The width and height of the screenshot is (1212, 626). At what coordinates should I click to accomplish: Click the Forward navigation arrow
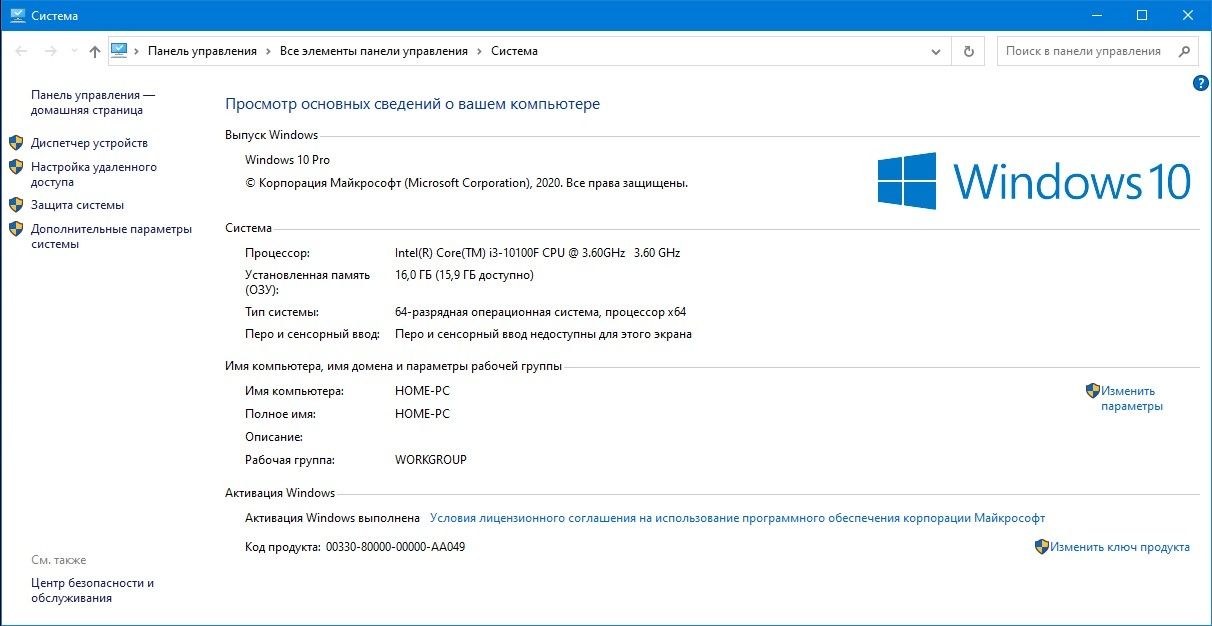click(50, 51)
